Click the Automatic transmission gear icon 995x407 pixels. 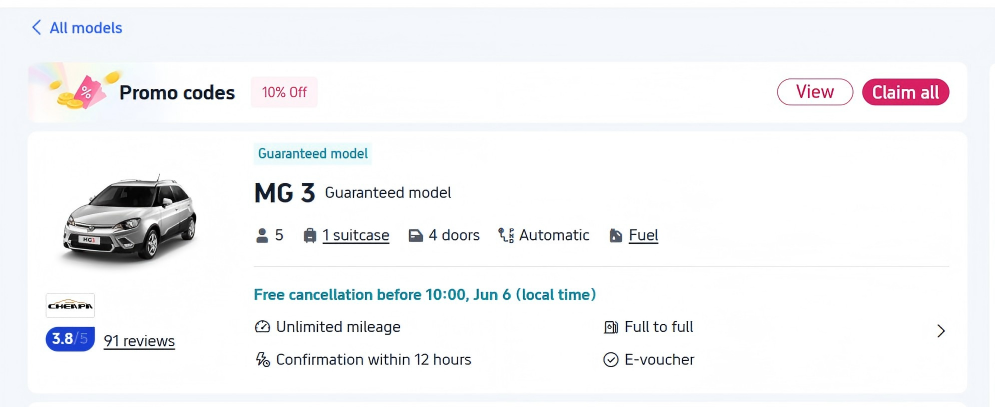pyautogui.click(x=506, y=236)
